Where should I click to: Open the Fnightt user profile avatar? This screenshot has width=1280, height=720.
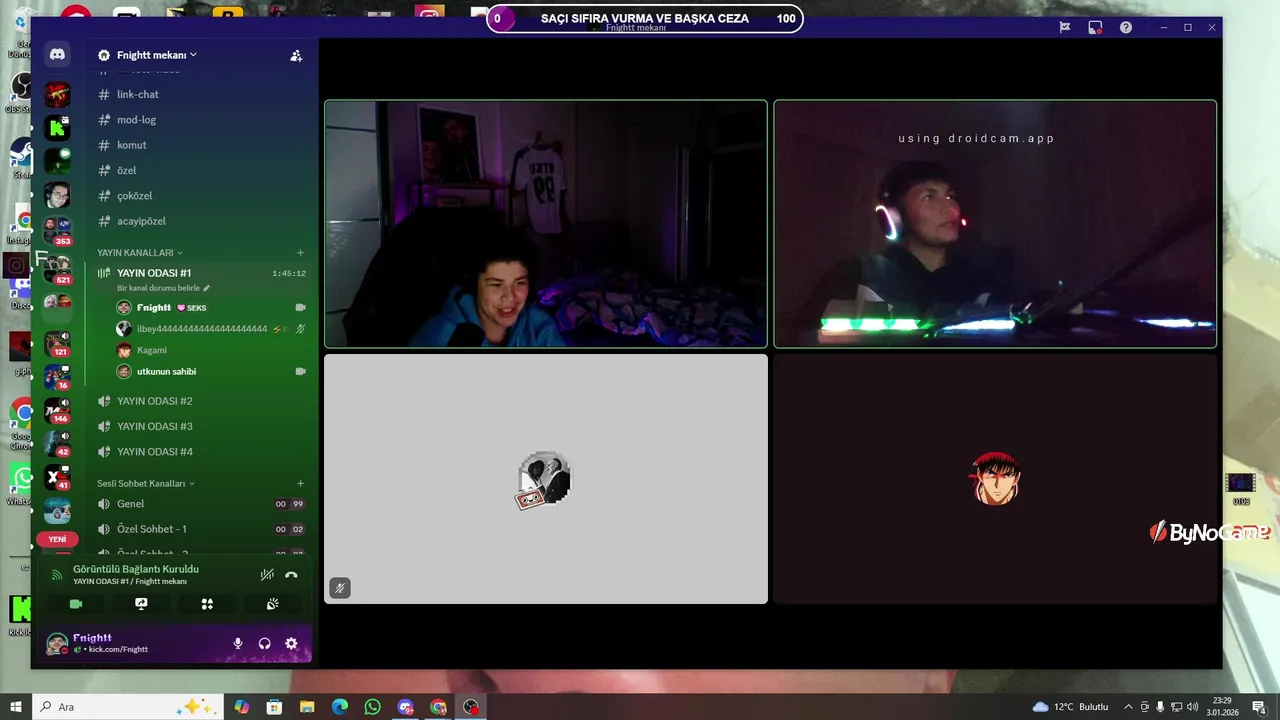tap(57, 643)
